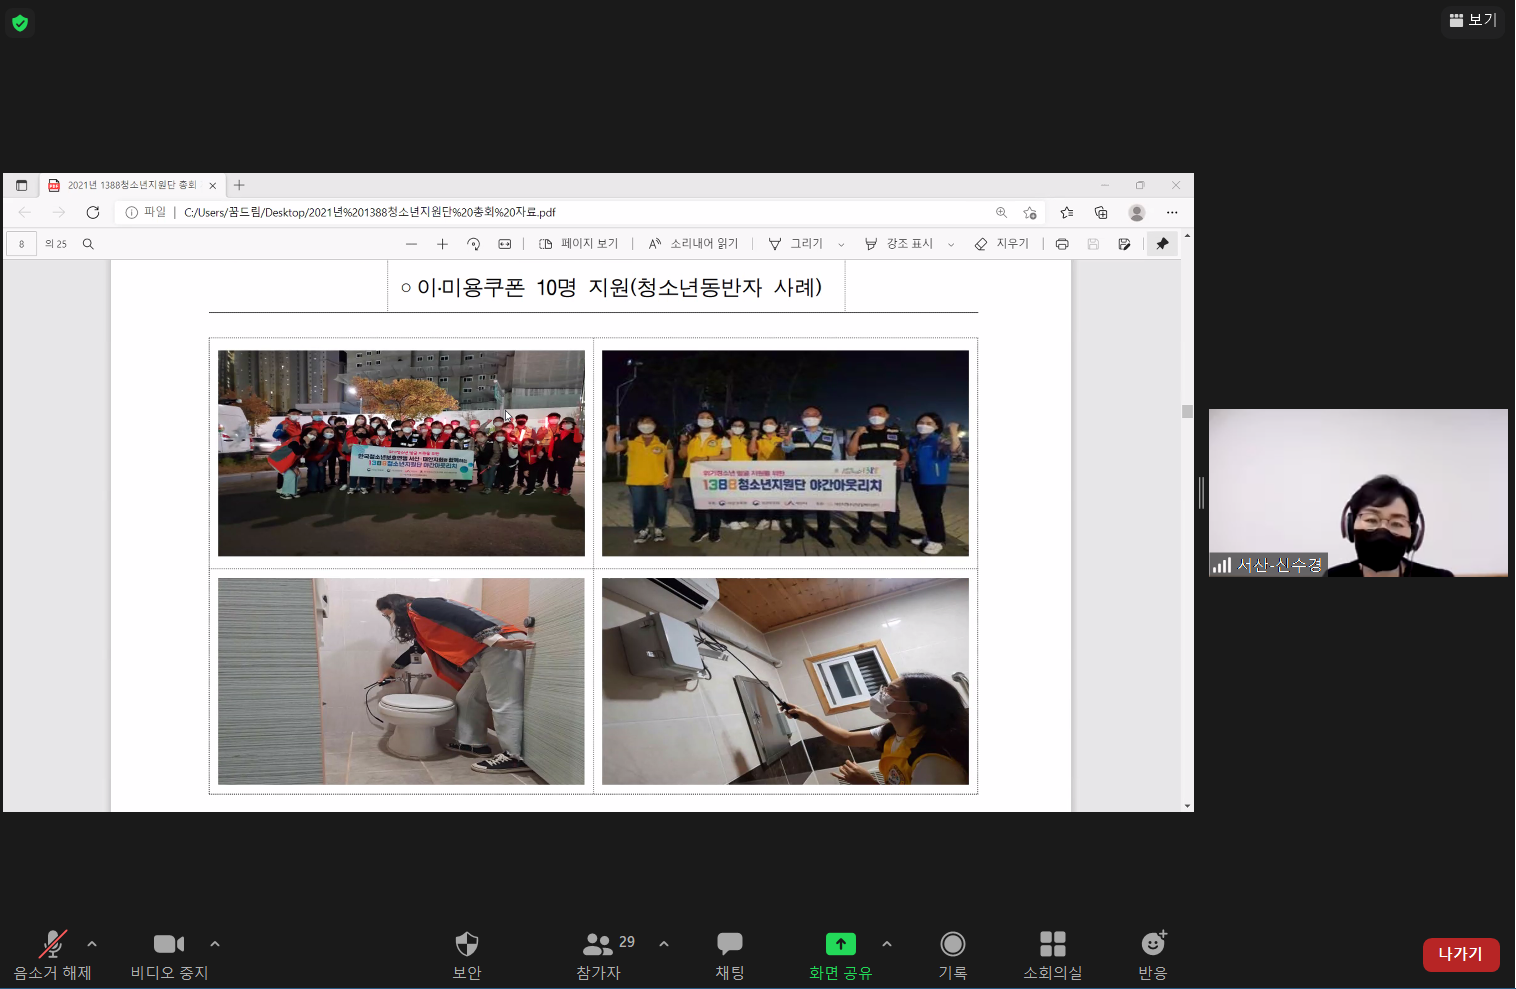Stop video using 비디오 중지
The image size is (1516, 989).
[168, 945]
